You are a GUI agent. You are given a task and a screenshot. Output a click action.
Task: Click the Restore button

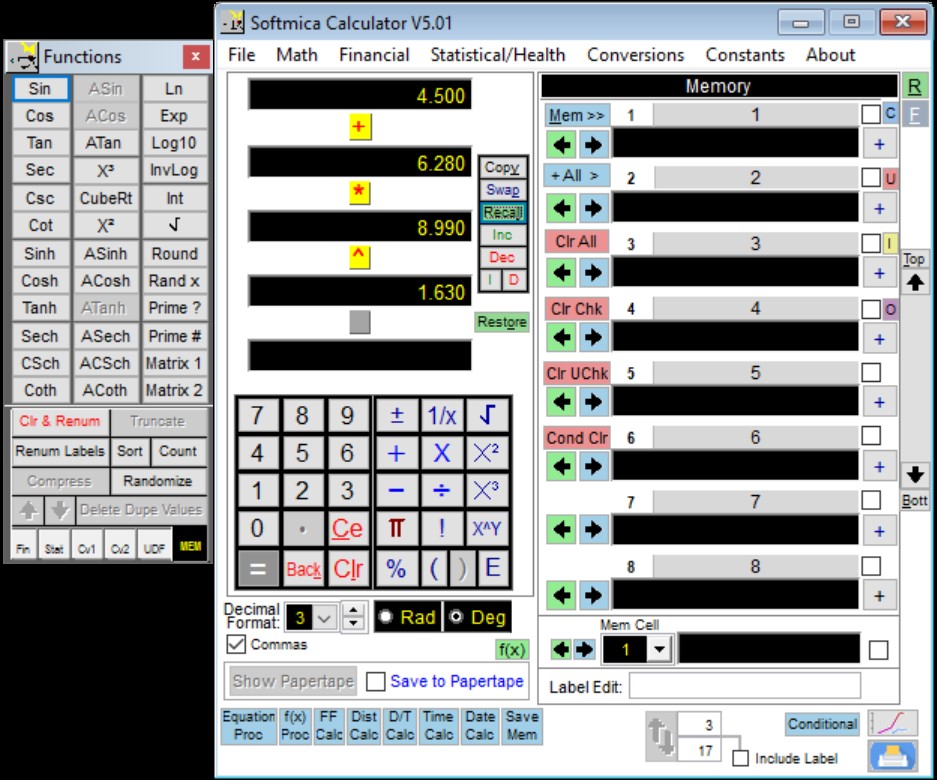click(502, 322)
